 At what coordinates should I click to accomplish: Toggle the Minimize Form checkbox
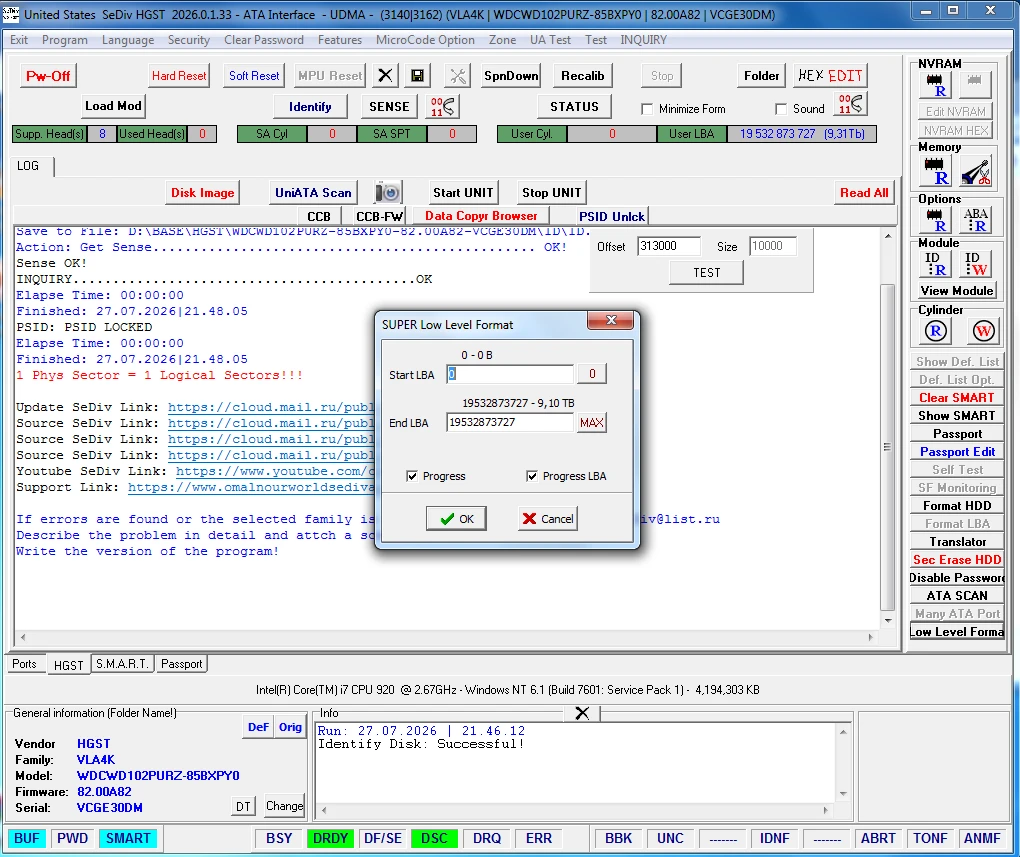[x=647, y=109]
